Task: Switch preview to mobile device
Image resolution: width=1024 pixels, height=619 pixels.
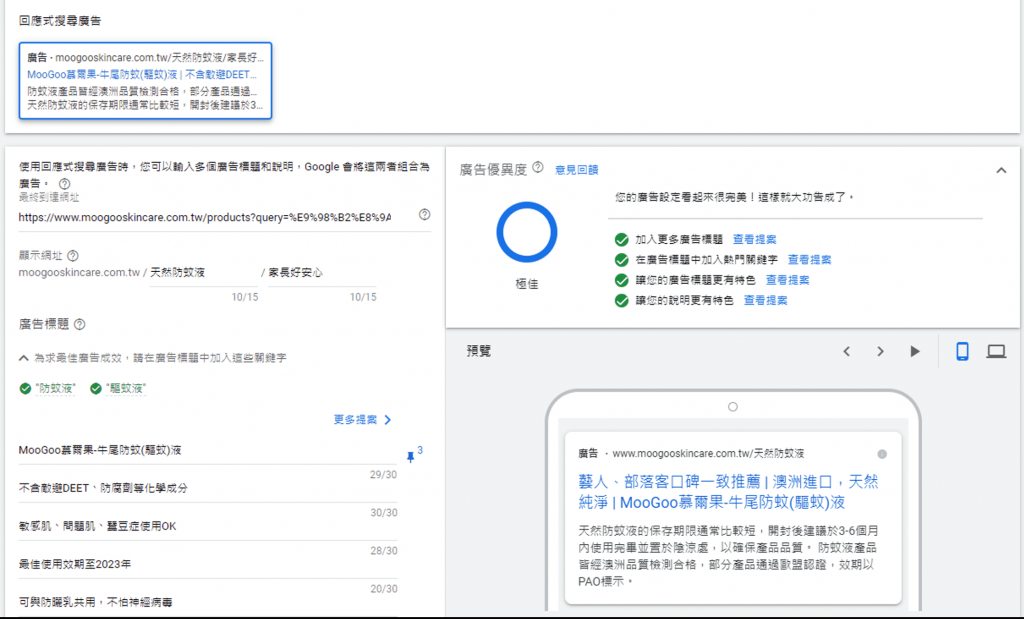Action: pos(962,351)
